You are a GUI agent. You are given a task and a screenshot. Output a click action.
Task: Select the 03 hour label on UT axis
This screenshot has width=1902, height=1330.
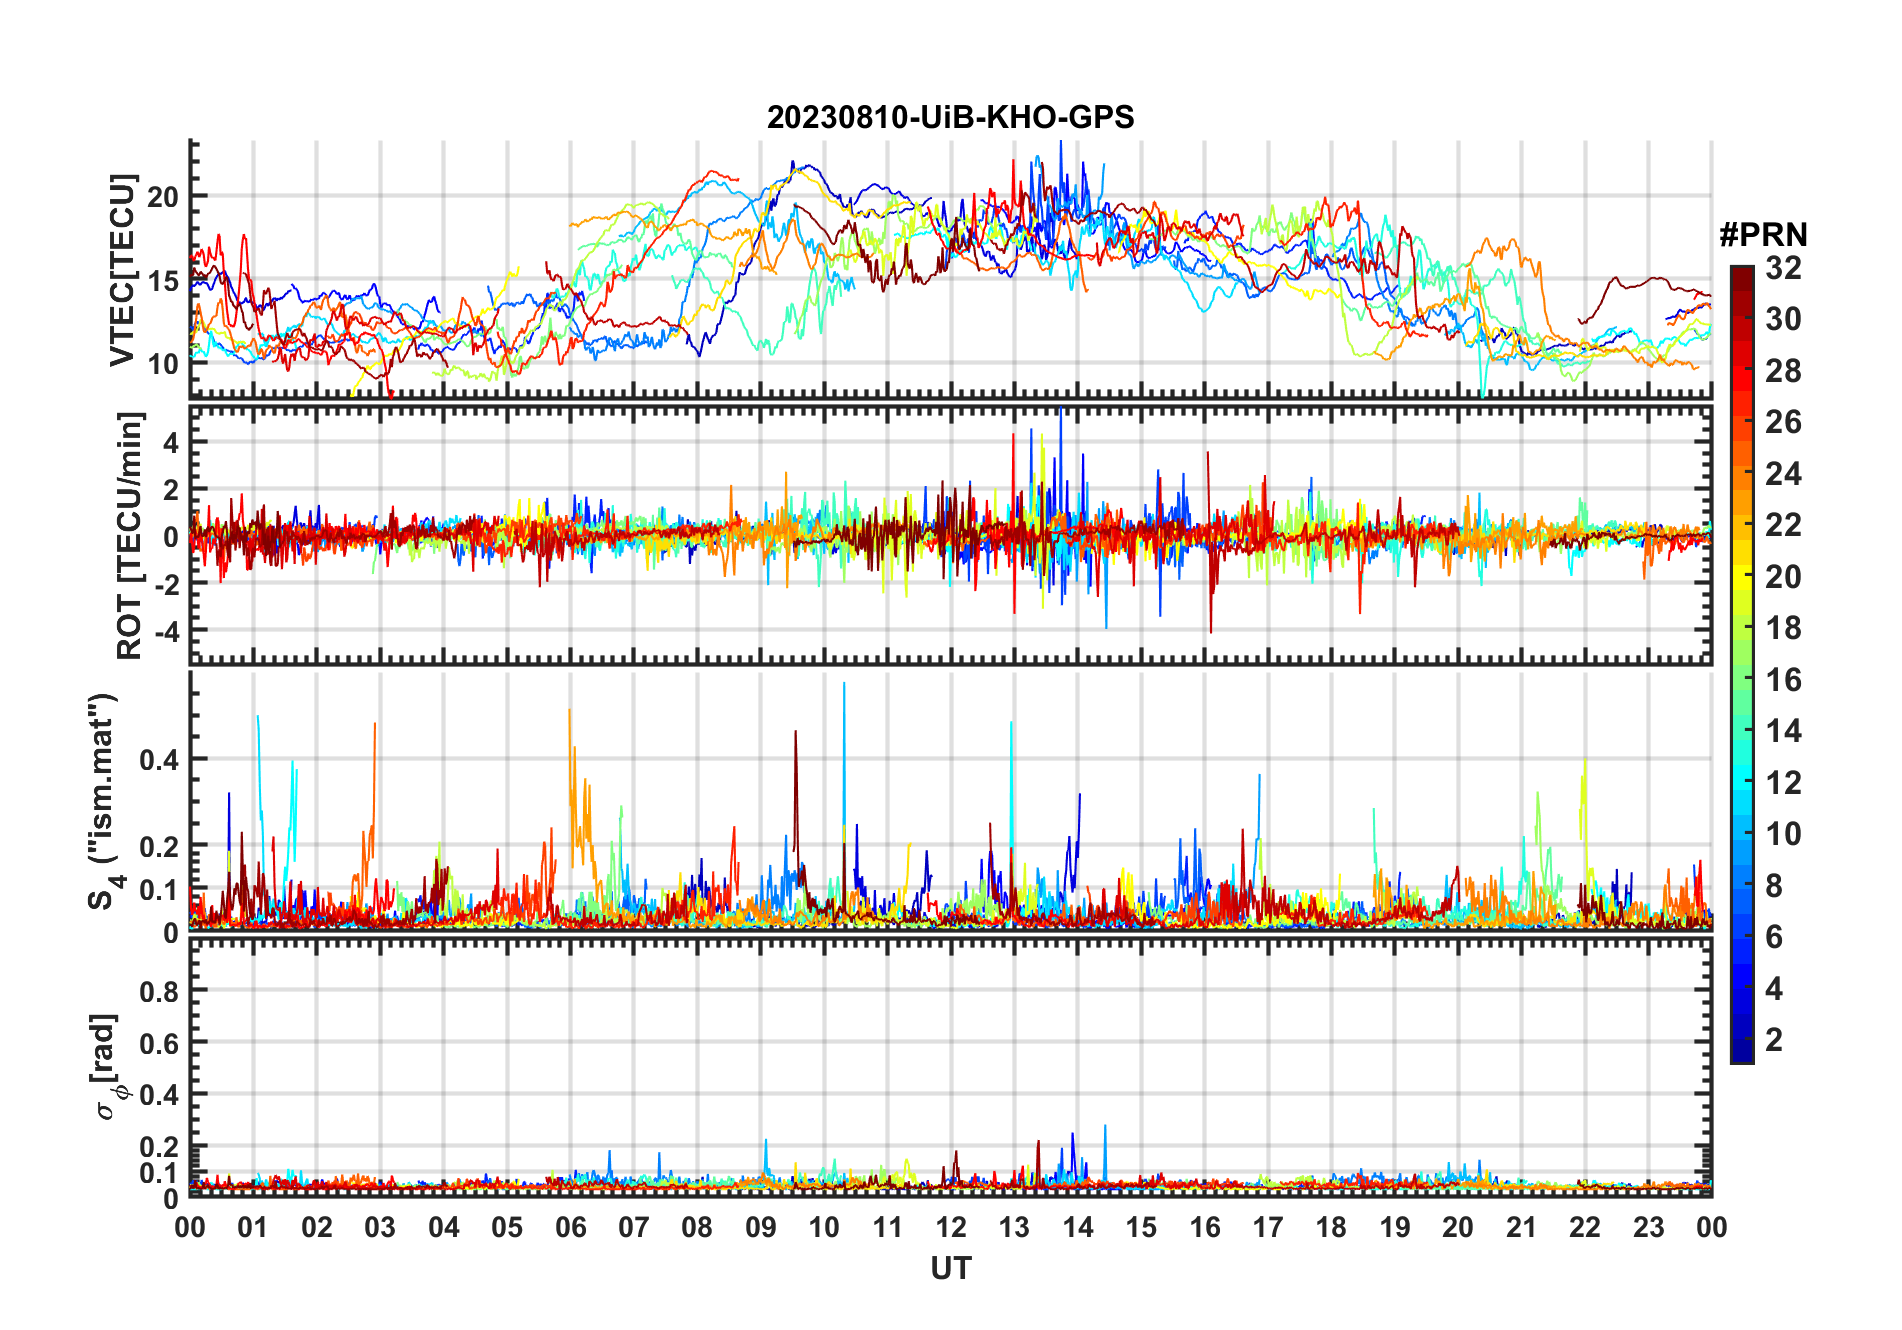coord(380,1228)
